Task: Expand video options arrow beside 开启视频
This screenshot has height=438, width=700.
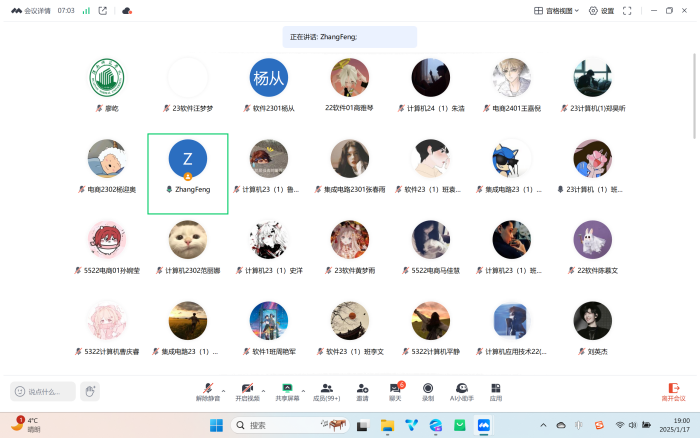Action: click(263, 391)
